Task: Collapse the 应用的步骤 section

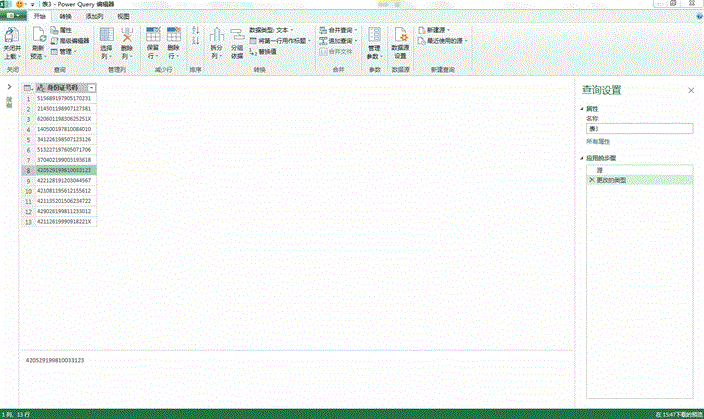Action: click(582, 158)
